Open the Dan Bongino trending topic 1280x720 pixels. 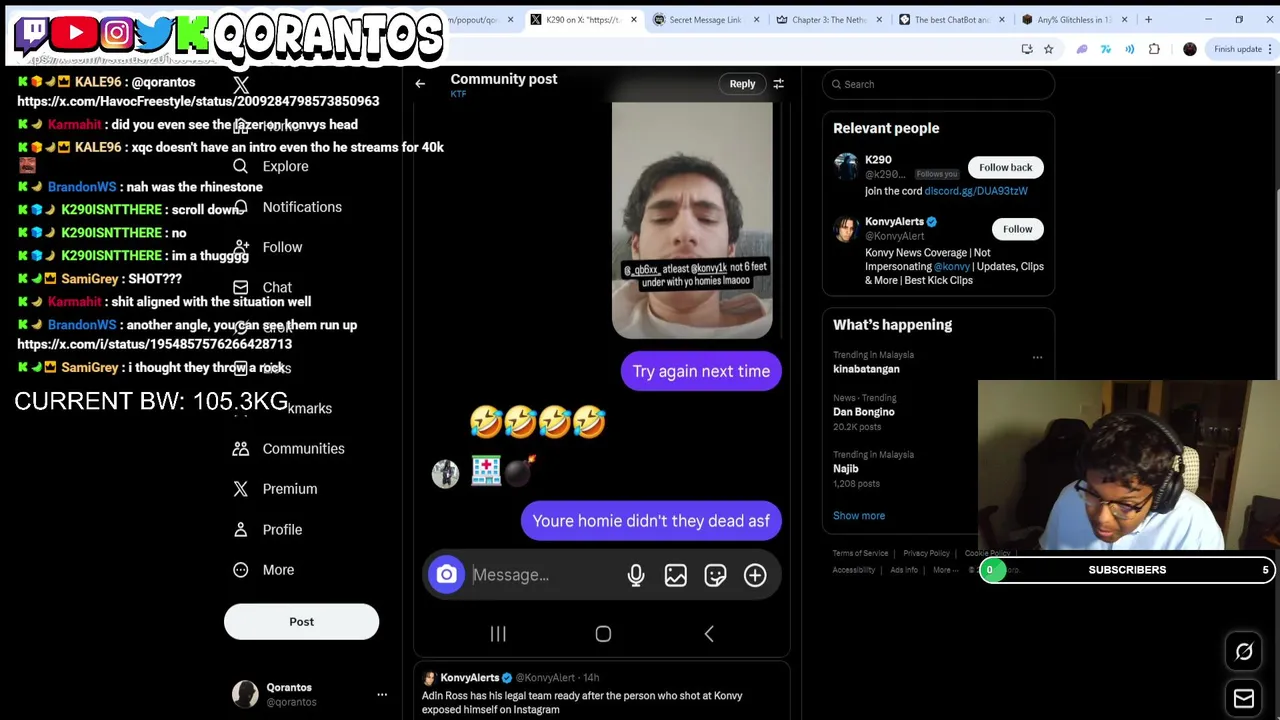click(864, 412)
